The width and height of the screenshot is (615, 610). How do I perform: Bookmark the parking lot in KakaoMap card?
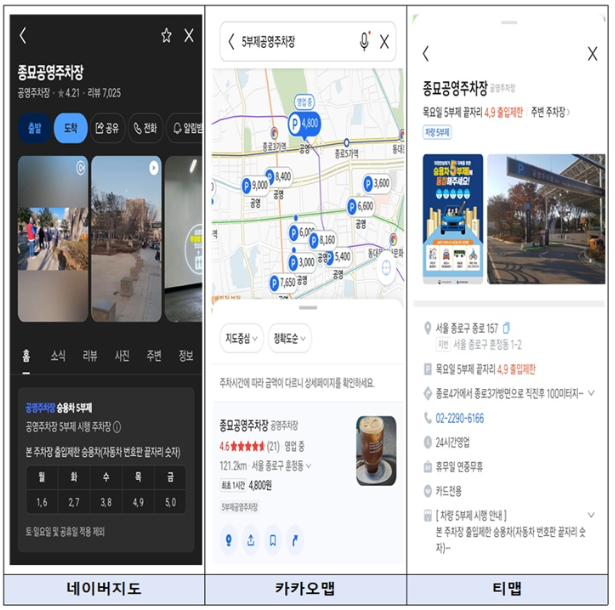[274, 540]
